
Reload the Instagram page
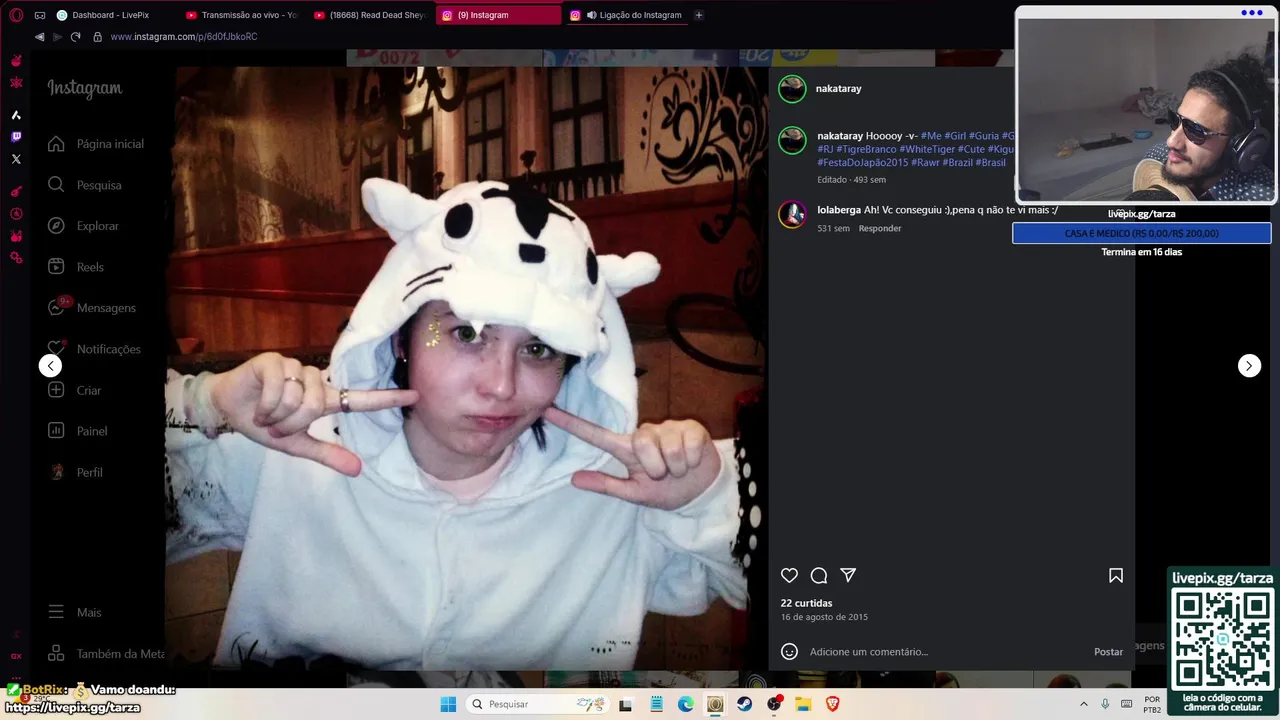(75, 37)
